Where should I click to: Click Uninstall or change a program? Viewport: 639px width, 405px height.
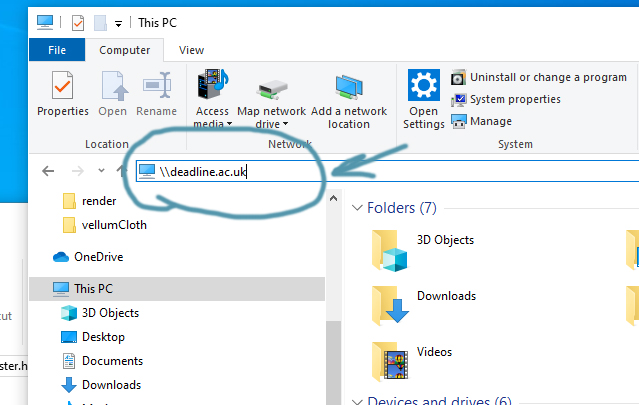539,77
